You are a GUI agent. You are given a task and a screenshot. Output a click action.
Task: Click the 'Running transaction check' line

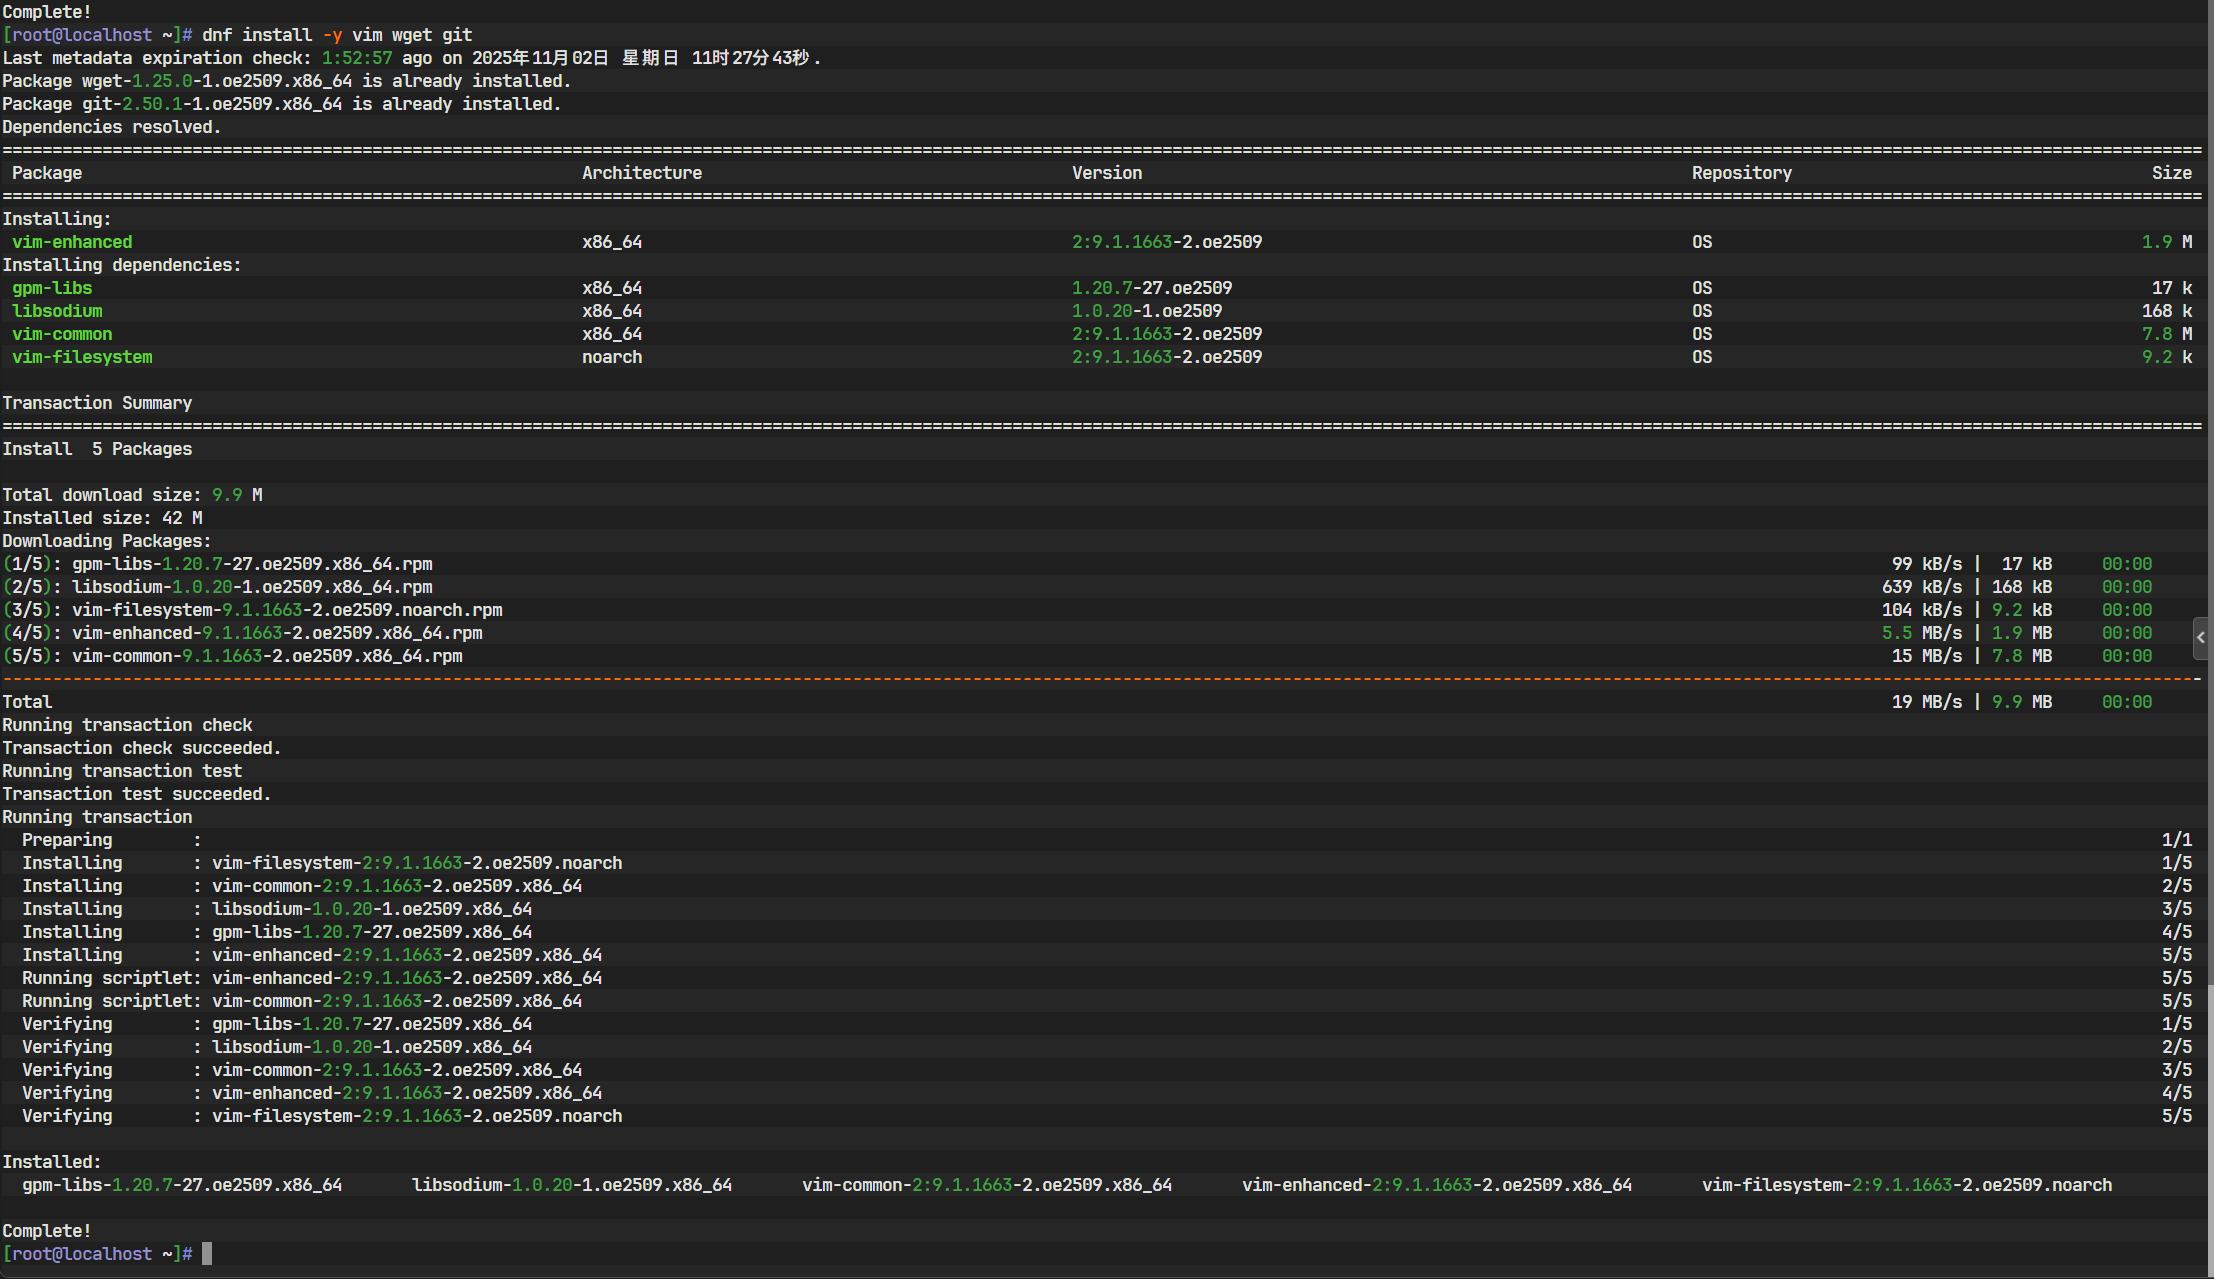[x=127, y=725]
